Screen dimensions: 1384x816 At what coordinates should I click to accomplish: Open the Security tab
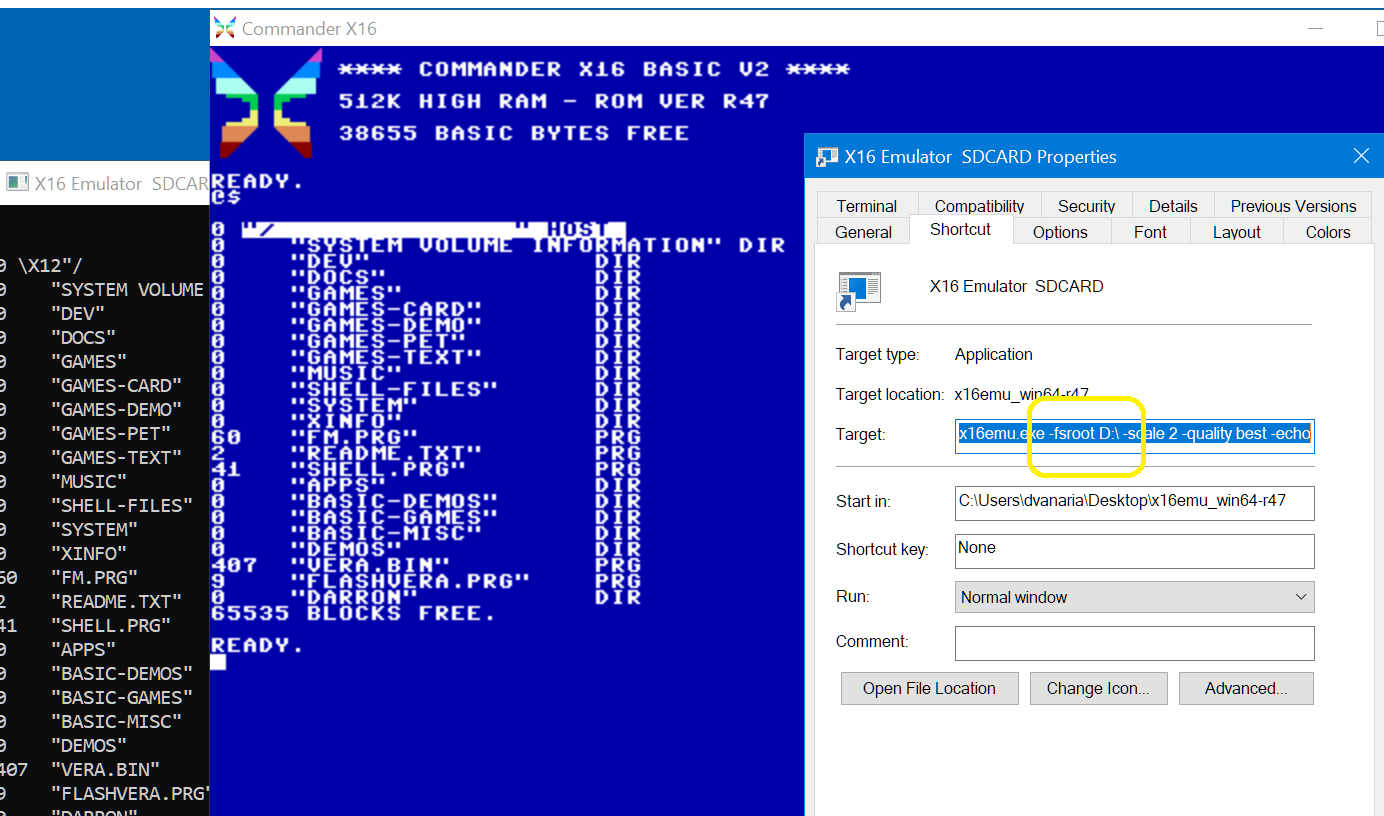click(1086, 206)
